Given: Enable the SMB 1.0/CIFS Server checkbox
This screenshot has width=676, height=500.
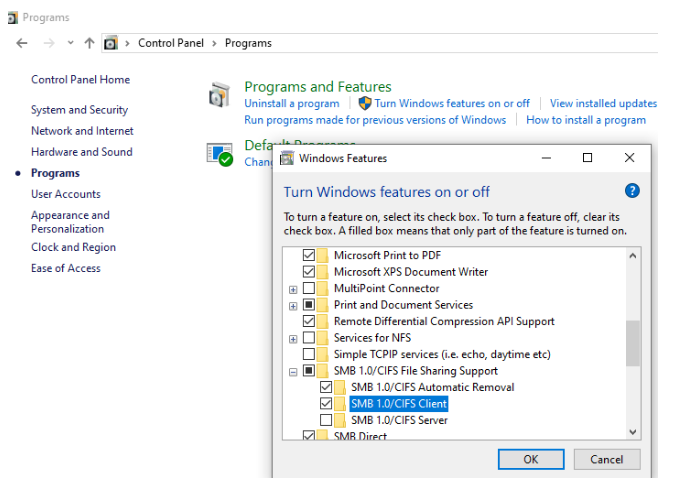Looking at the screenshot, I should tap(326, 419).
